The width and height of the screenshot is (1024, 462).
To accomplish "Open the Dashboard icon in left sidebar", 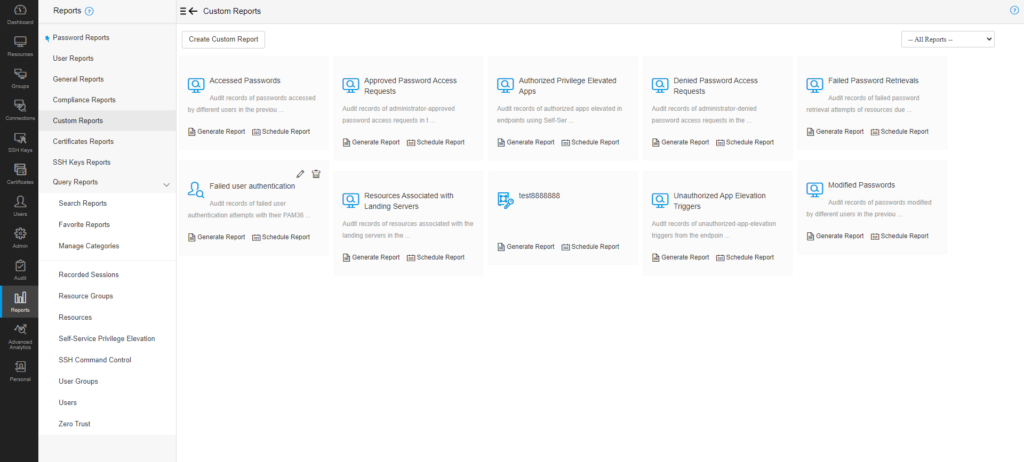I will [x=19, y=14].
